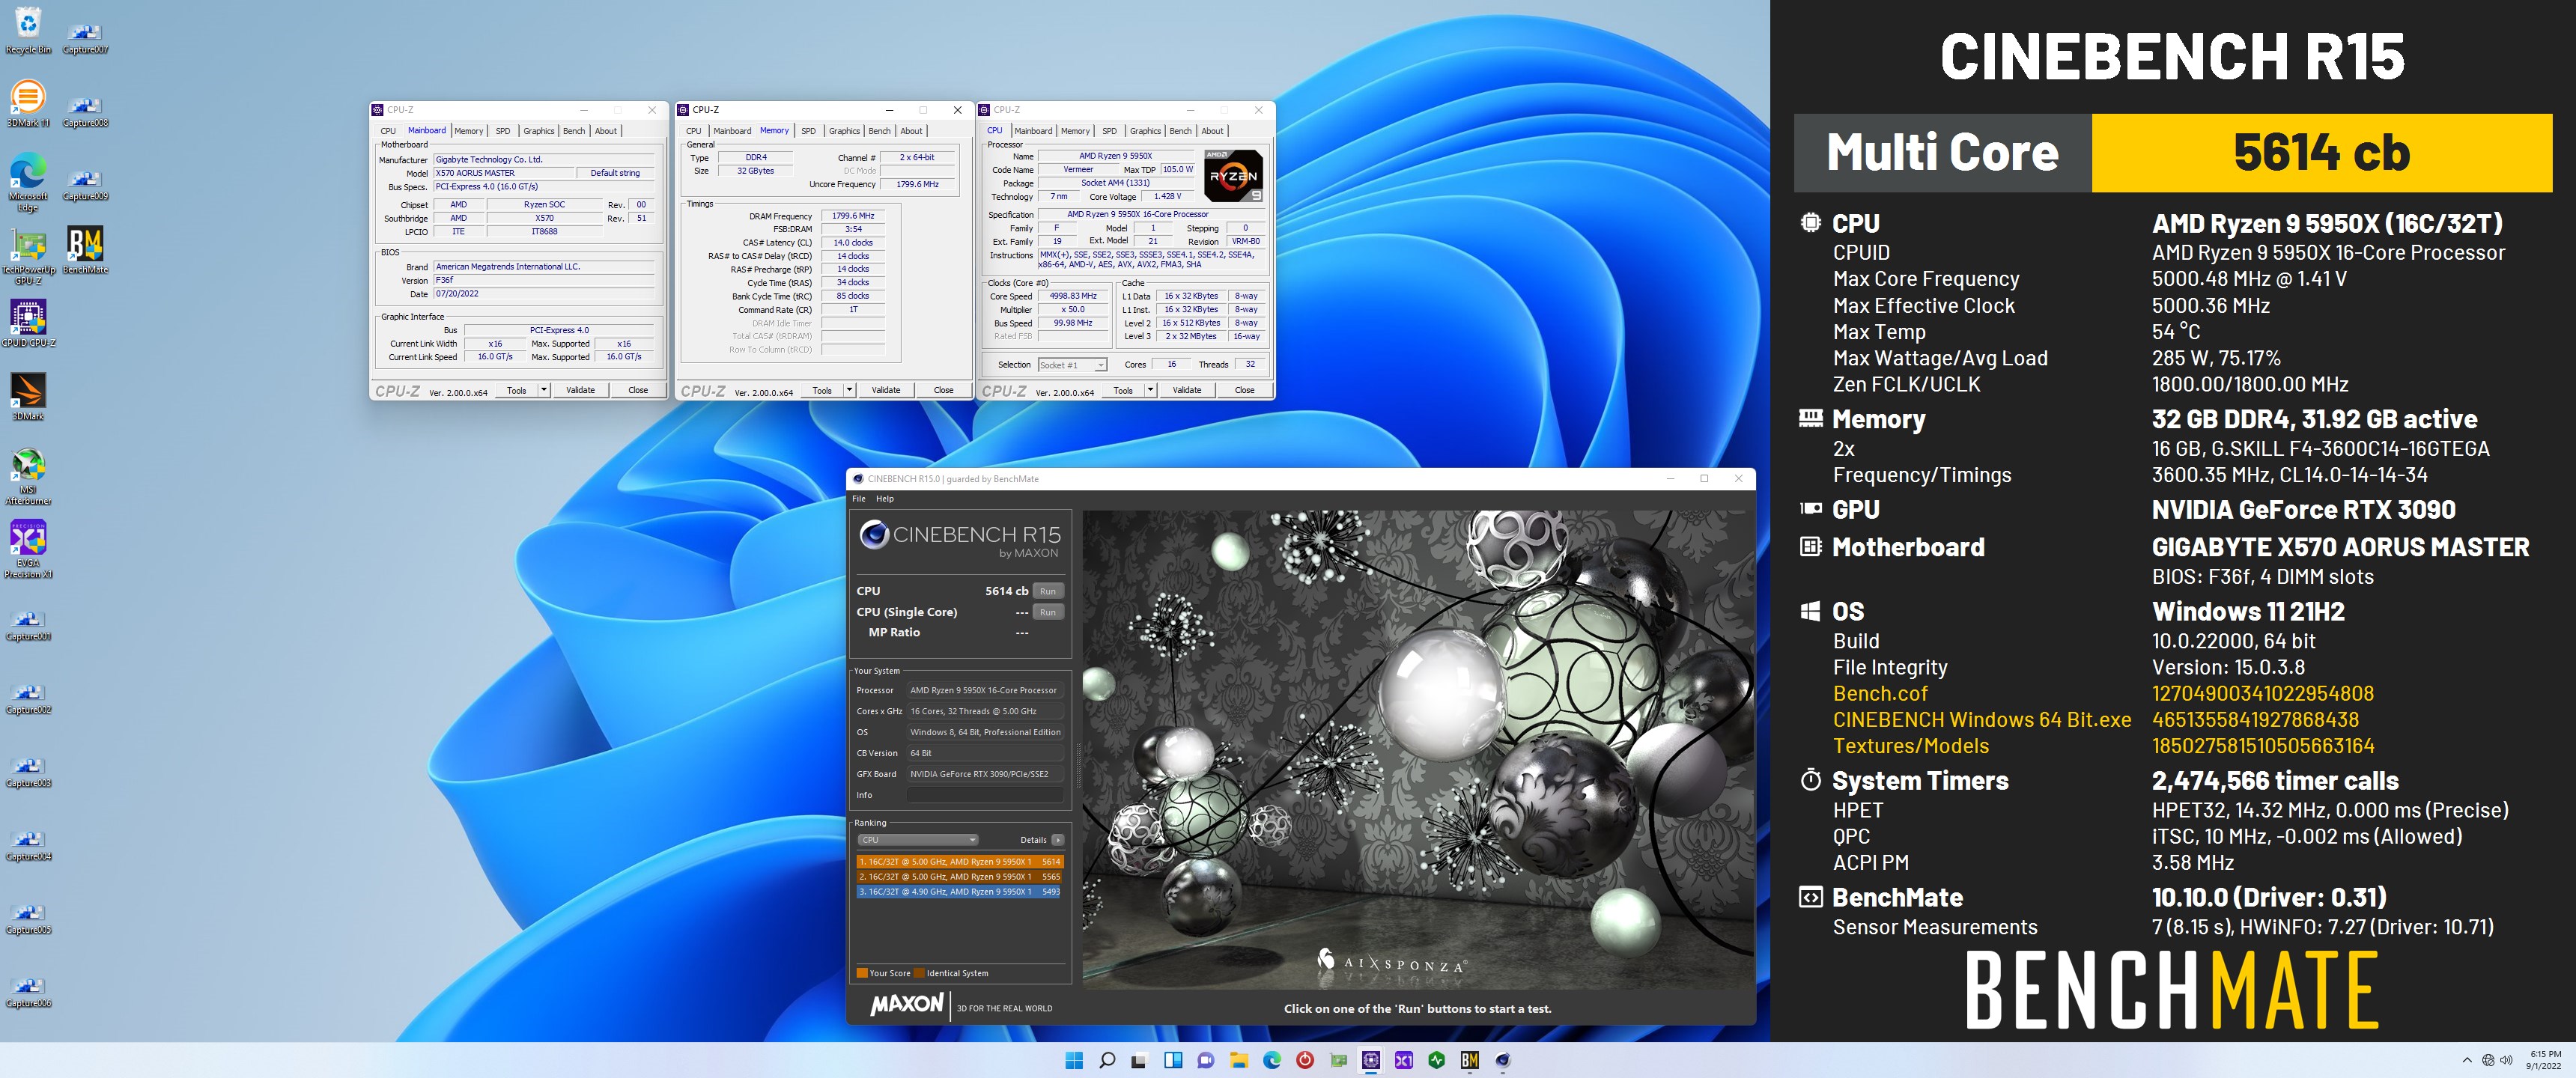
Task: Click BenchMate BM icon in taskbar
Action: tap(1469, 1060)
